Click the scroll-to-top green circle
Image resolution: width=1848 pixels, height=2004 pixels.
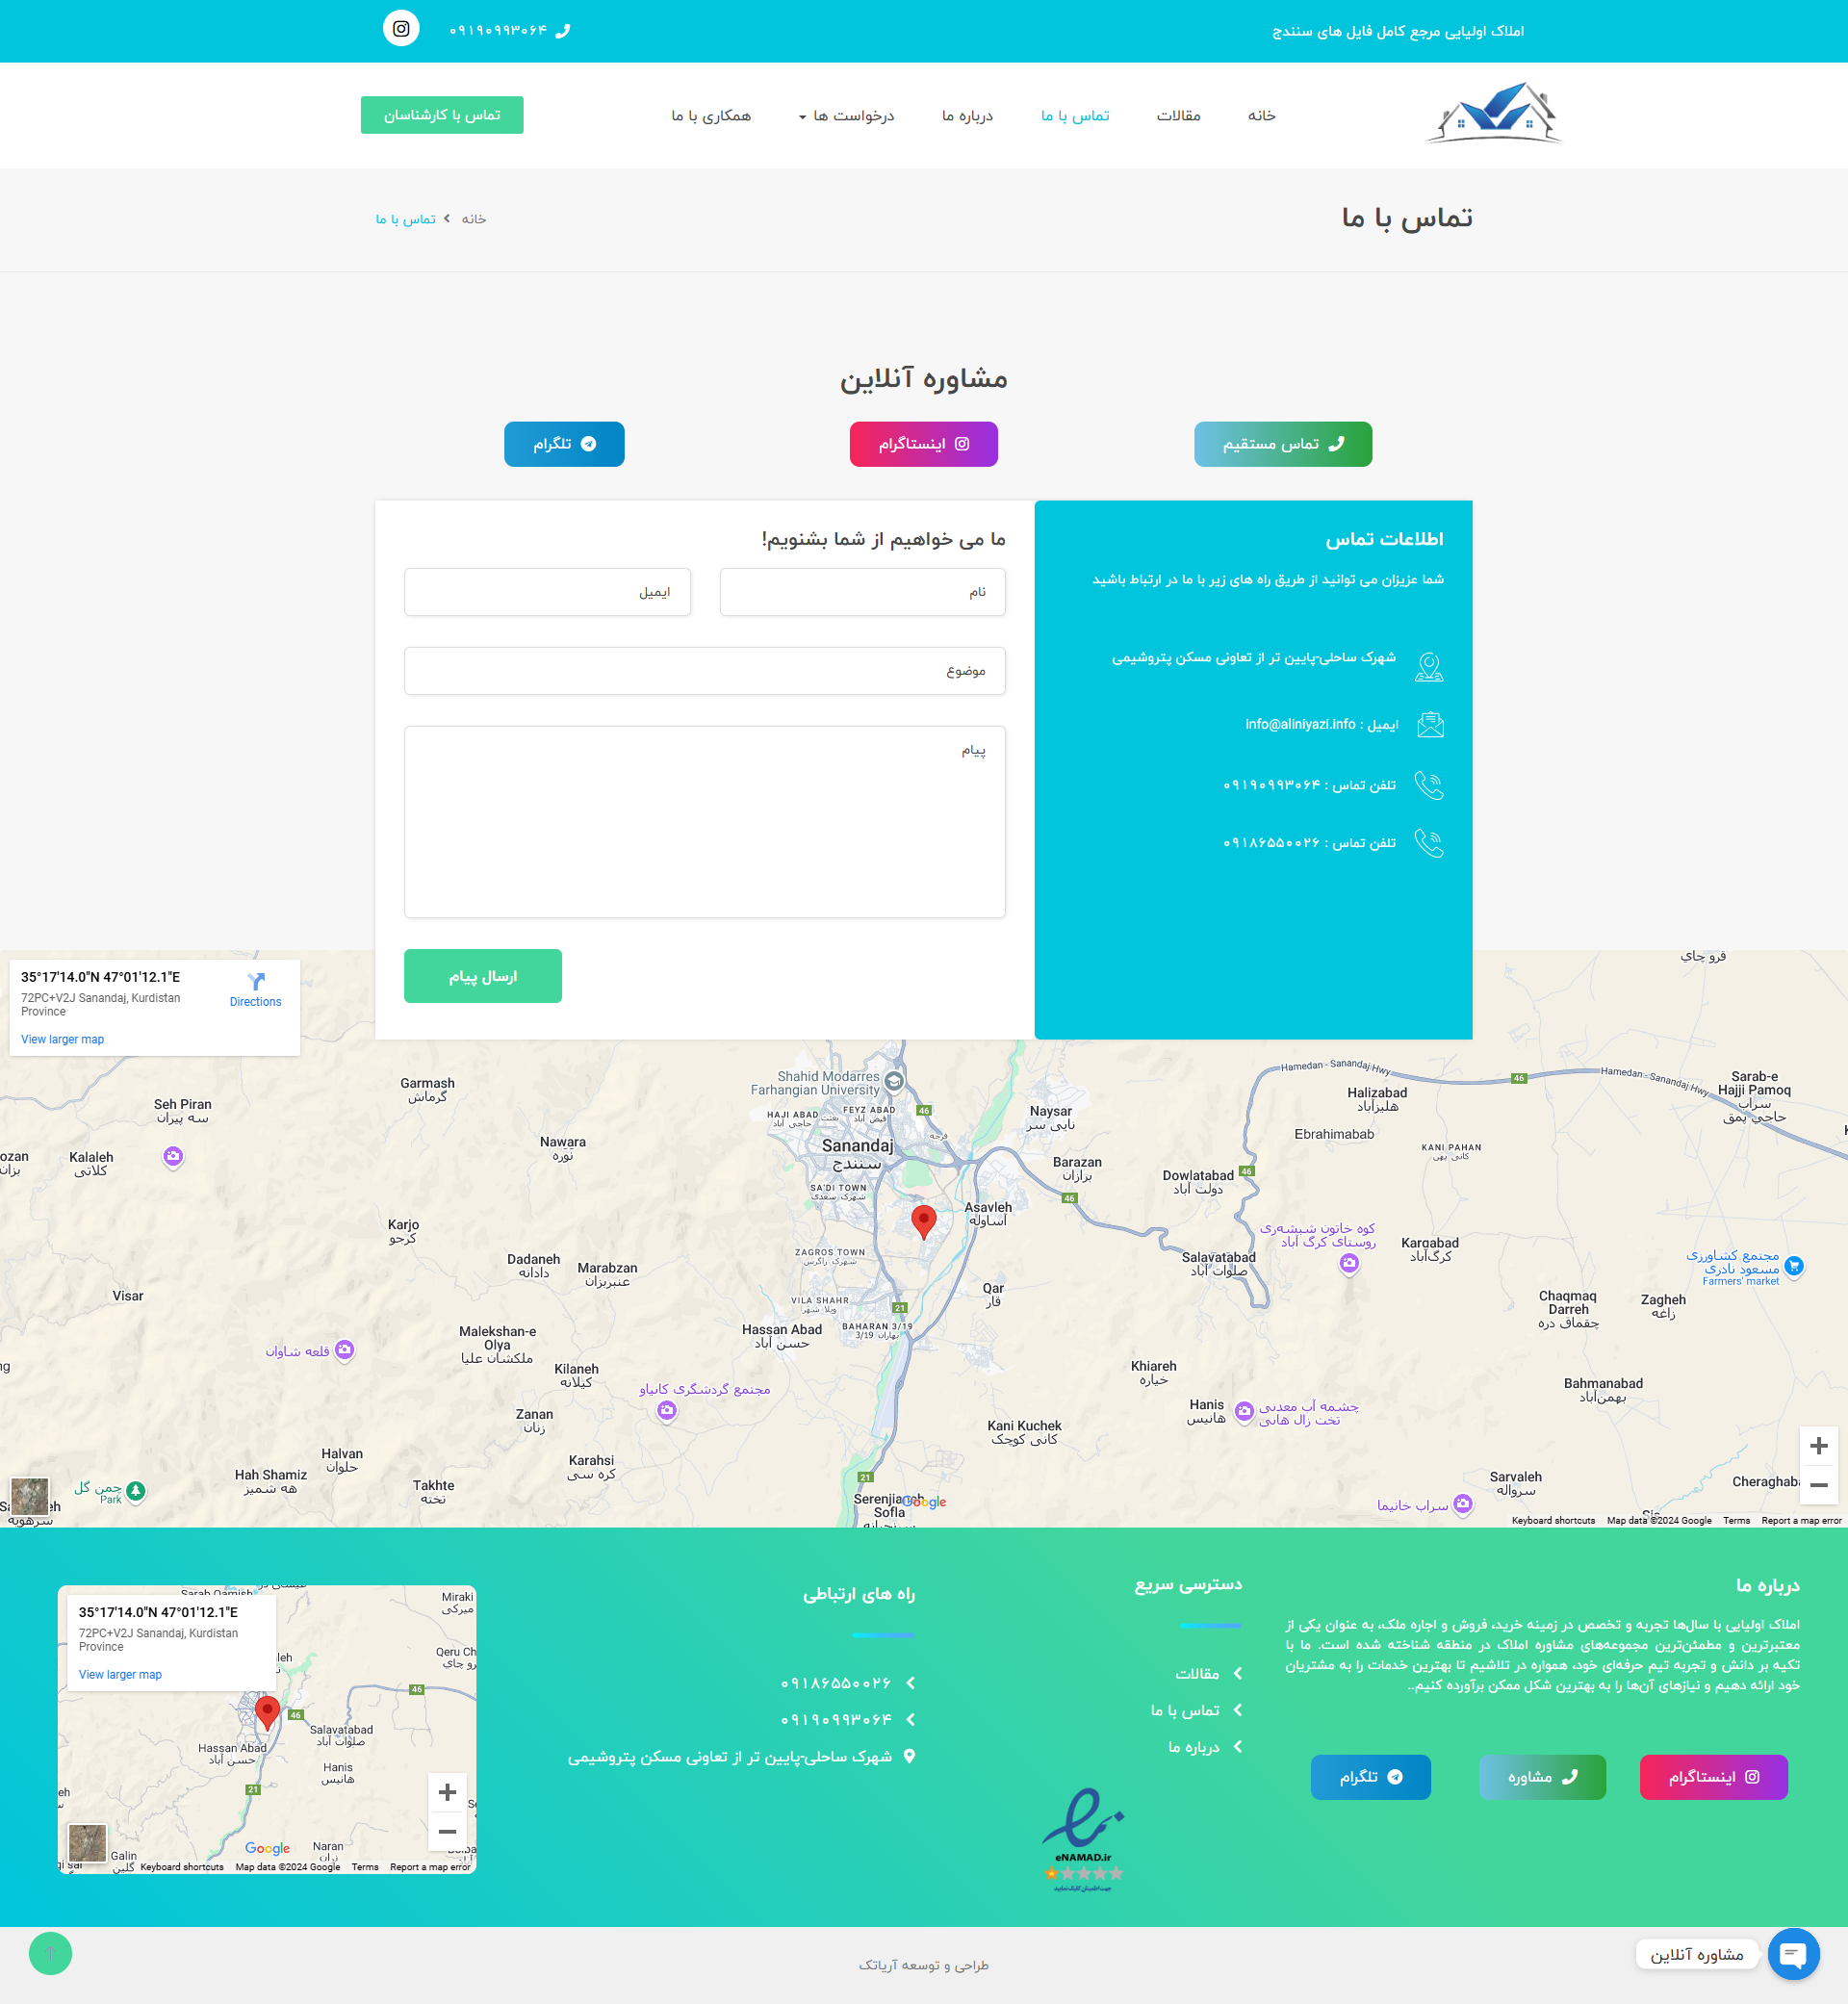tap(50, 1953)
